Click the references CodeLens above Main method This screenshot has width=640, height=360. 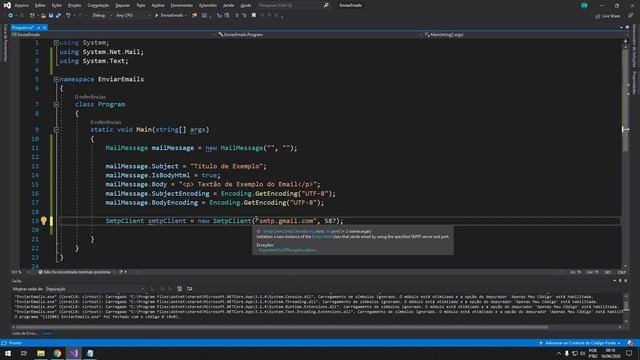[x=106, y=122]
